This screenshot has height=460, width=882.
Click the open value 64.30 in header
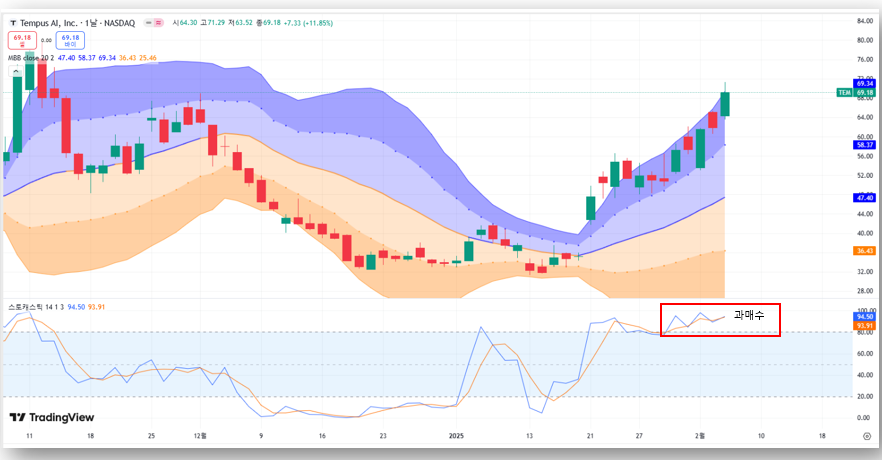[x=188, y=23]
